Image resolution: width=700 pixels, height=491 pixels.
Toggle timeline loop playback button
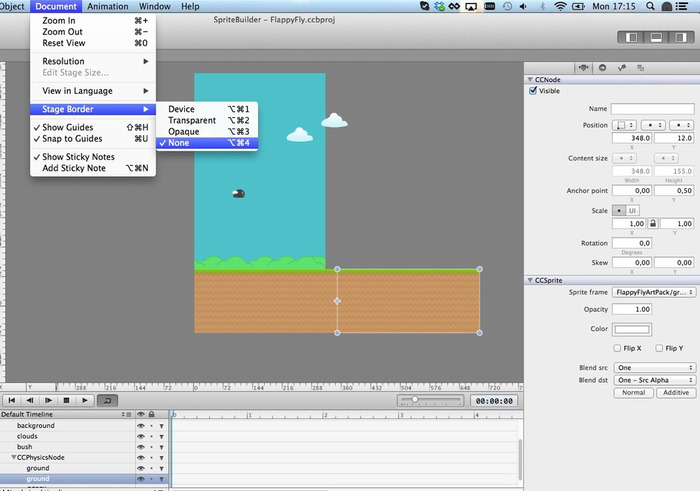[107, 400]
